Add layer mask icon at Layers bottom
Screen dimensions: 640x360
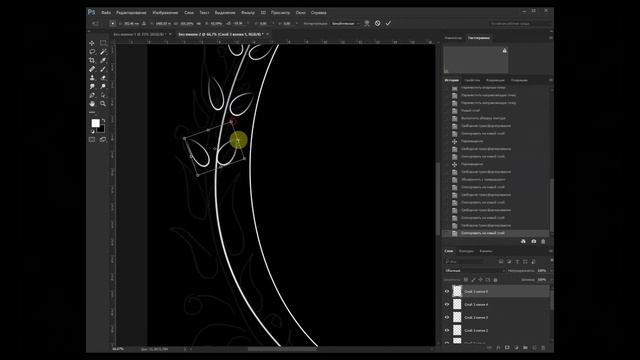(507, 348)
